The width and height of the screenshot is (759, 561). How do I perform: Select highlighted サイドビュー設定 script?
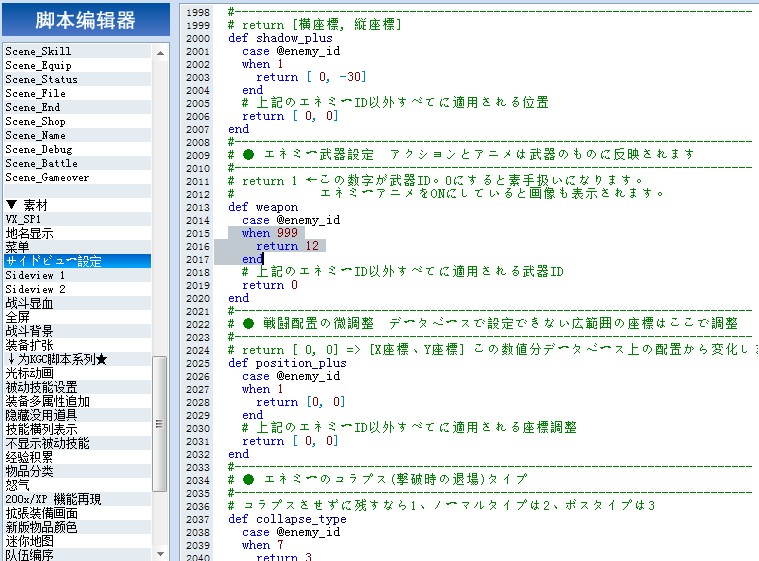(x=78, y=261)
